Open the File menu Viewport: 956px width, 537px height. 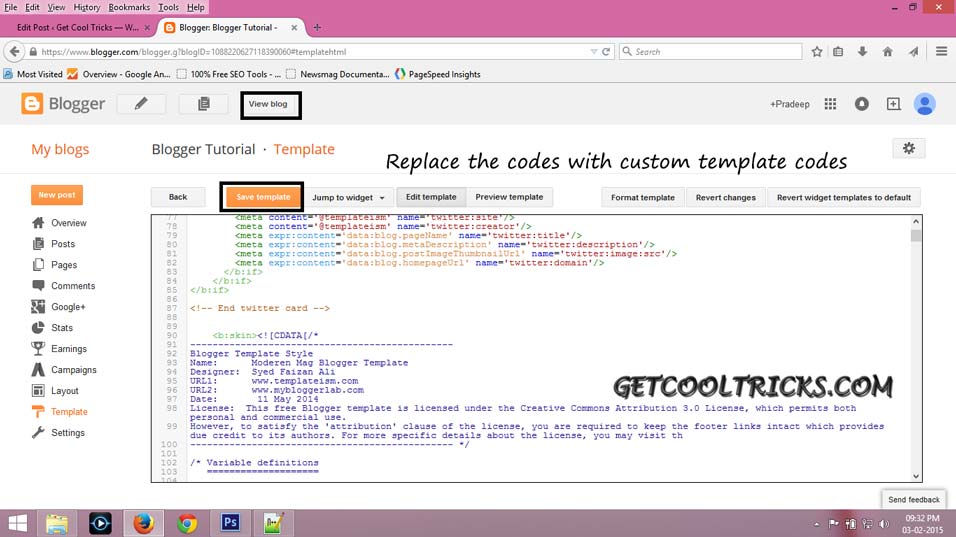(x=10, y=7)
